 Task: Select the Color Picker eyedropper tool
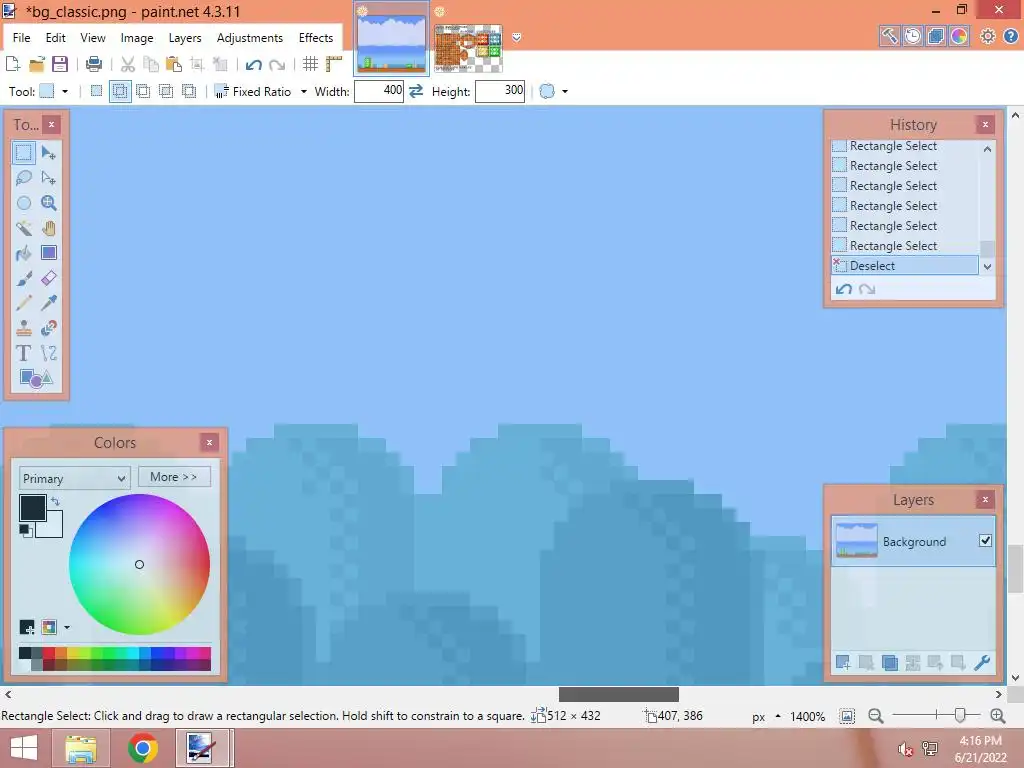[48, 303]
